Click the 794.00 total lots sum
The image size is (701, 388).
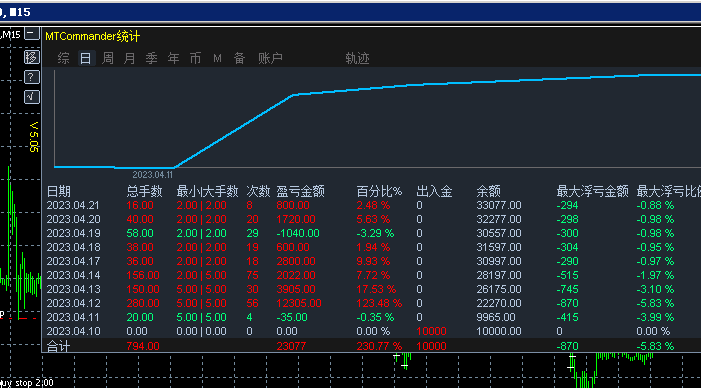(143, 346)
